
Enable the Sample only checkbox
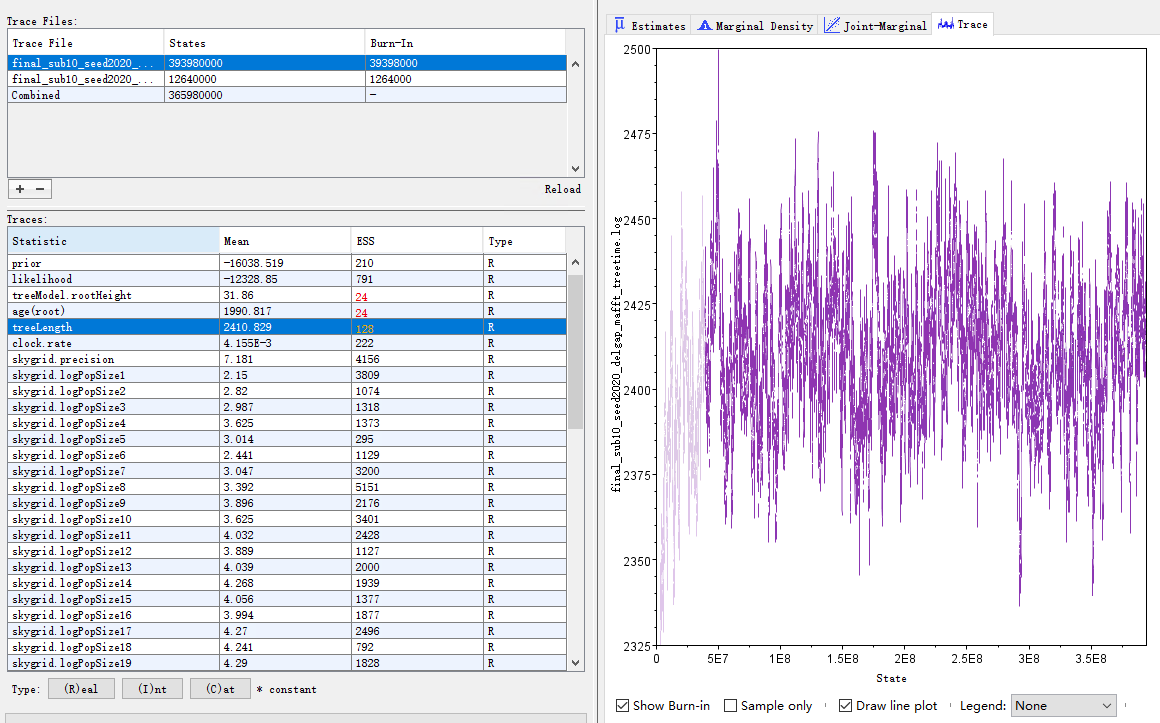[x=729, y=705]
